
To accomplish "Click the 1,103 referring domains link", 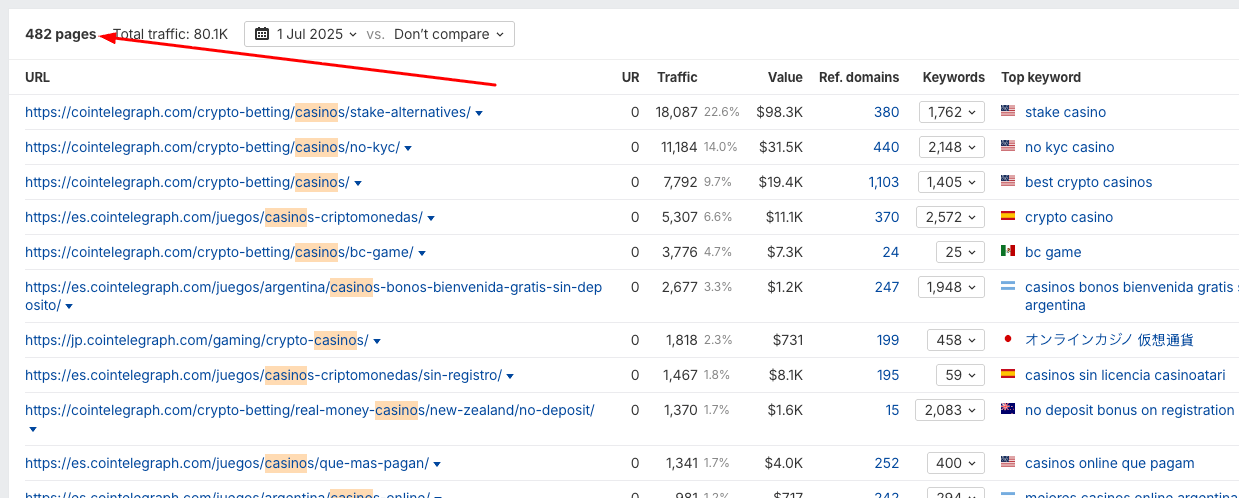I will tap(883, 182).
